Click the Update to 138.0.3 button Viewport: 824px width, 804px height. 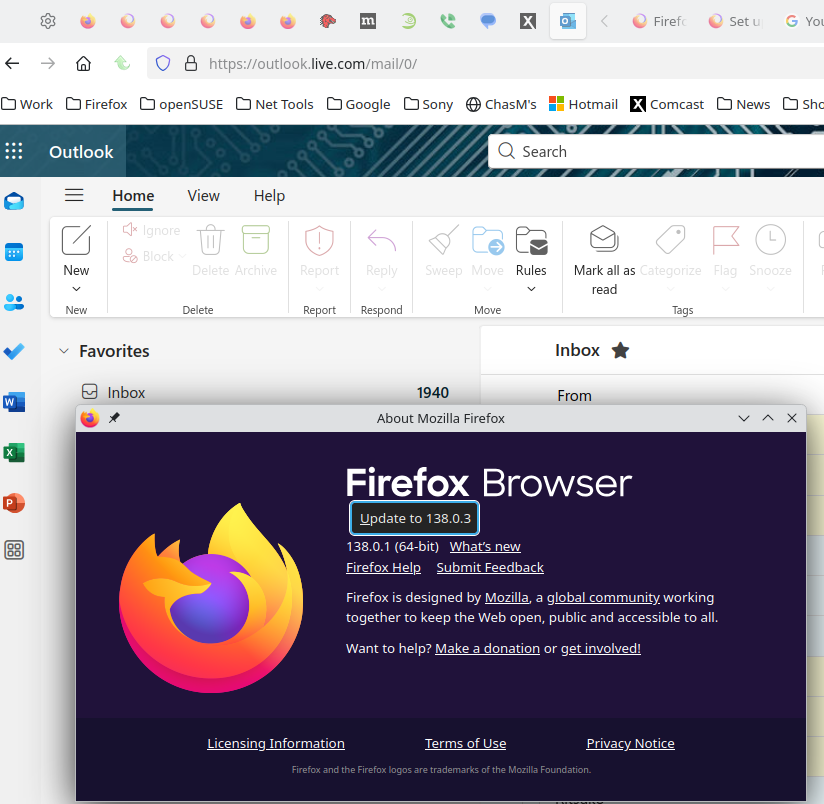(x=415, y=518)
